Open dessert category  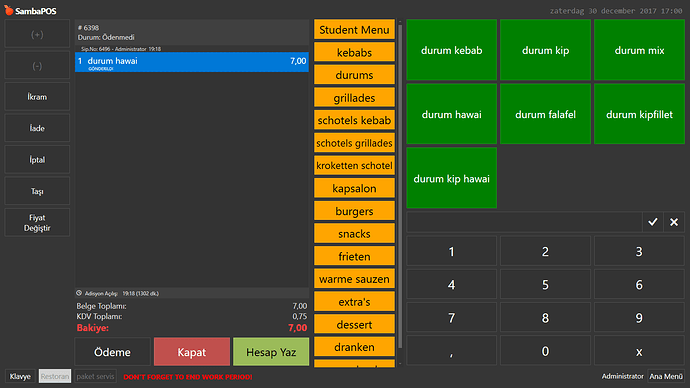coord(354,325)
